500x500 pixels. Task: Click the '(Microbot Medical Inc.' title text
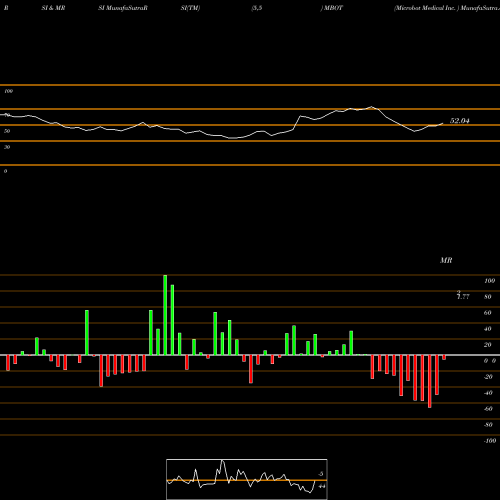[x=425, y=8]
